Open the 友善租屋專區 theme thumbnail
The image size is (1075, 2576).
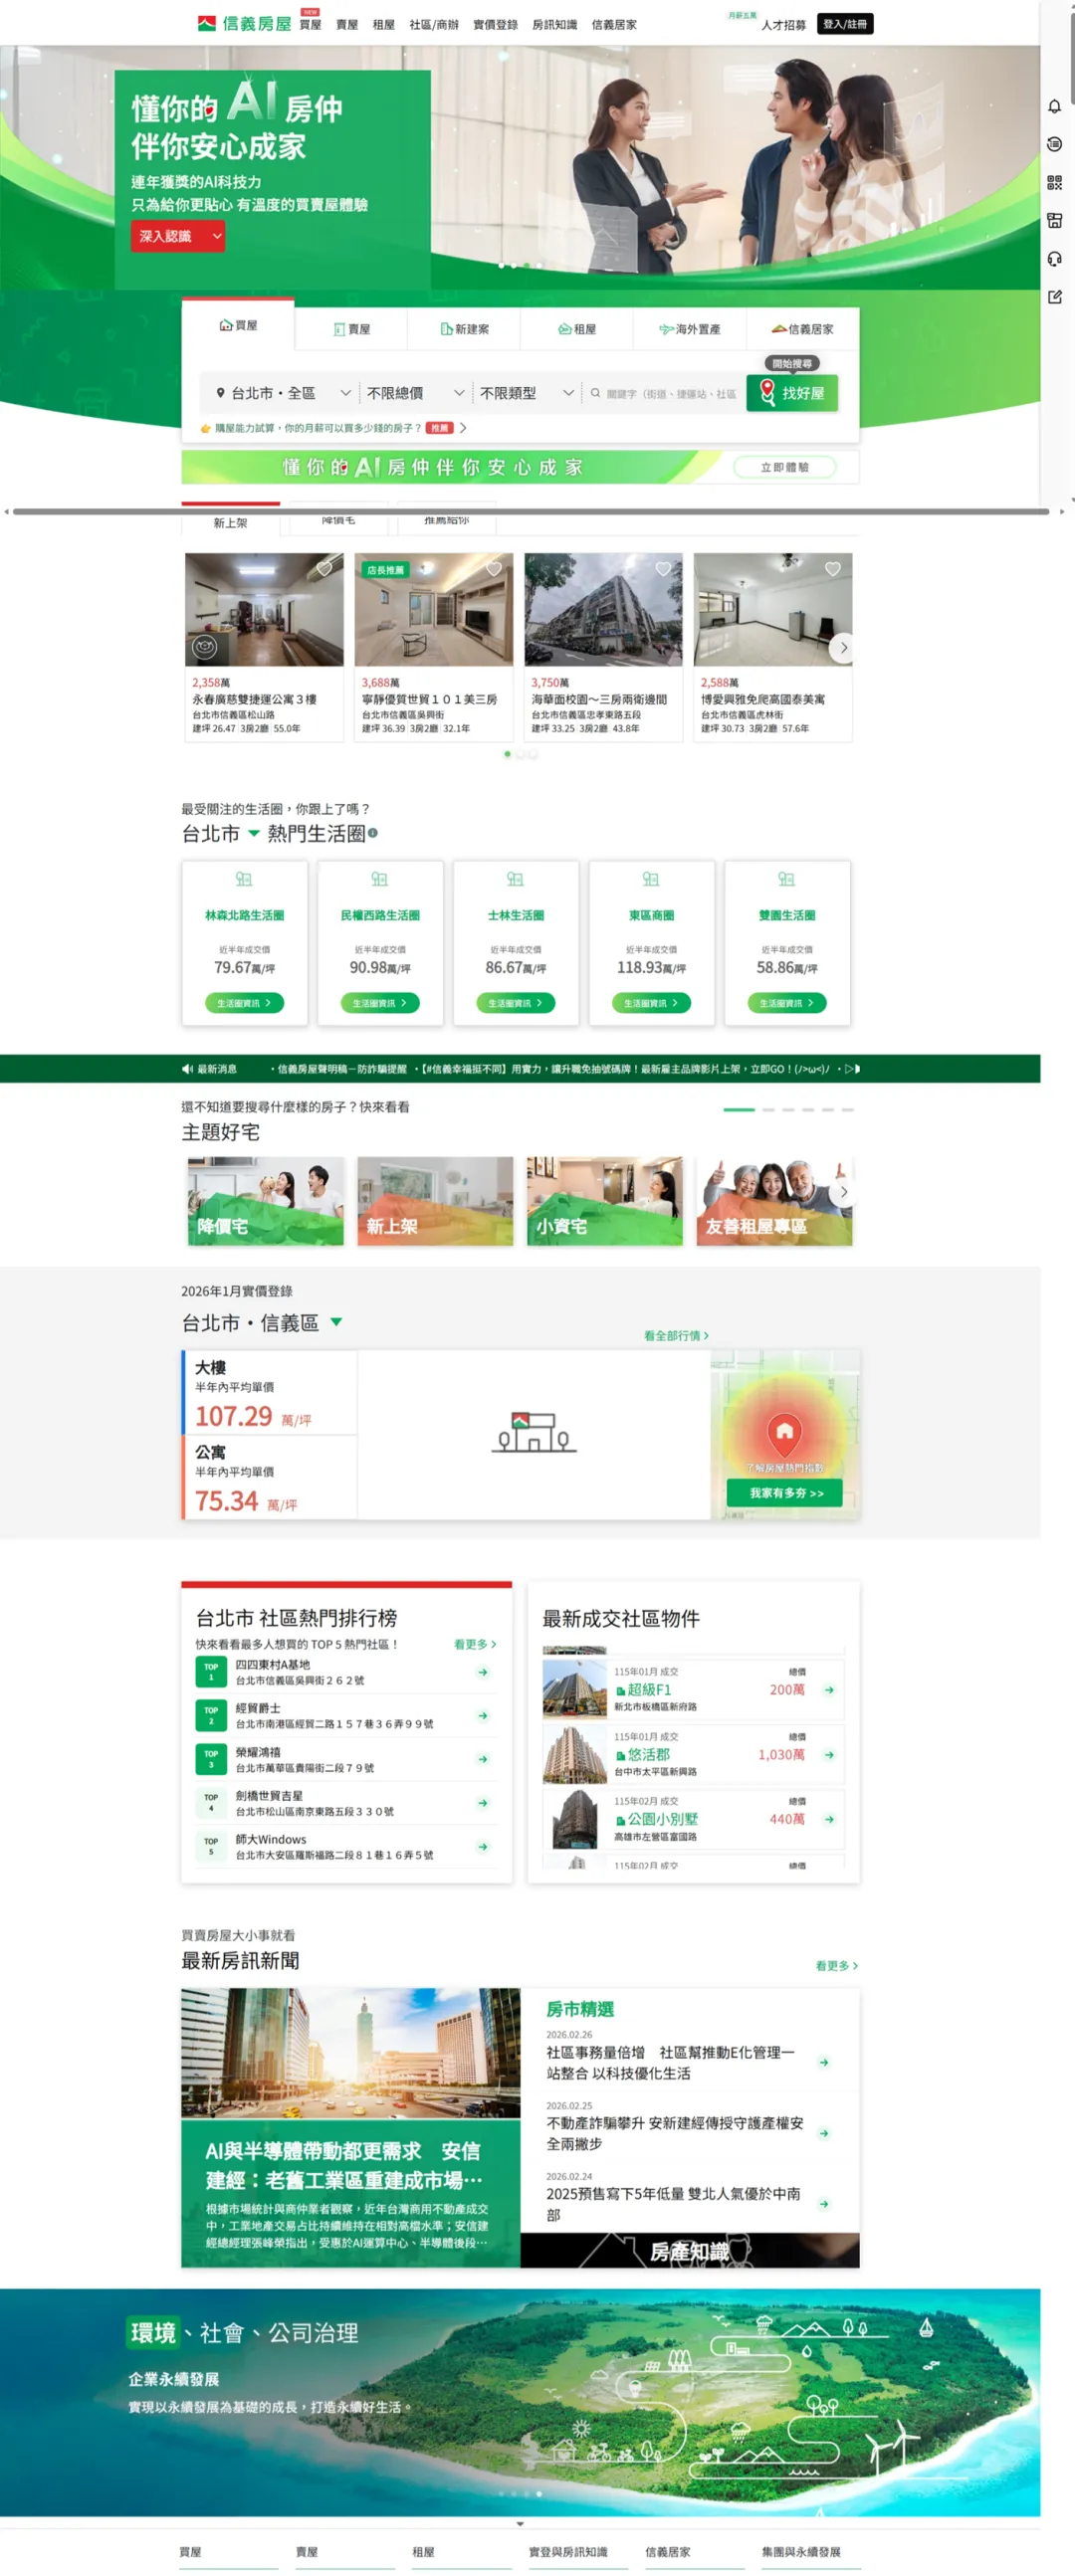point(774,1200)
